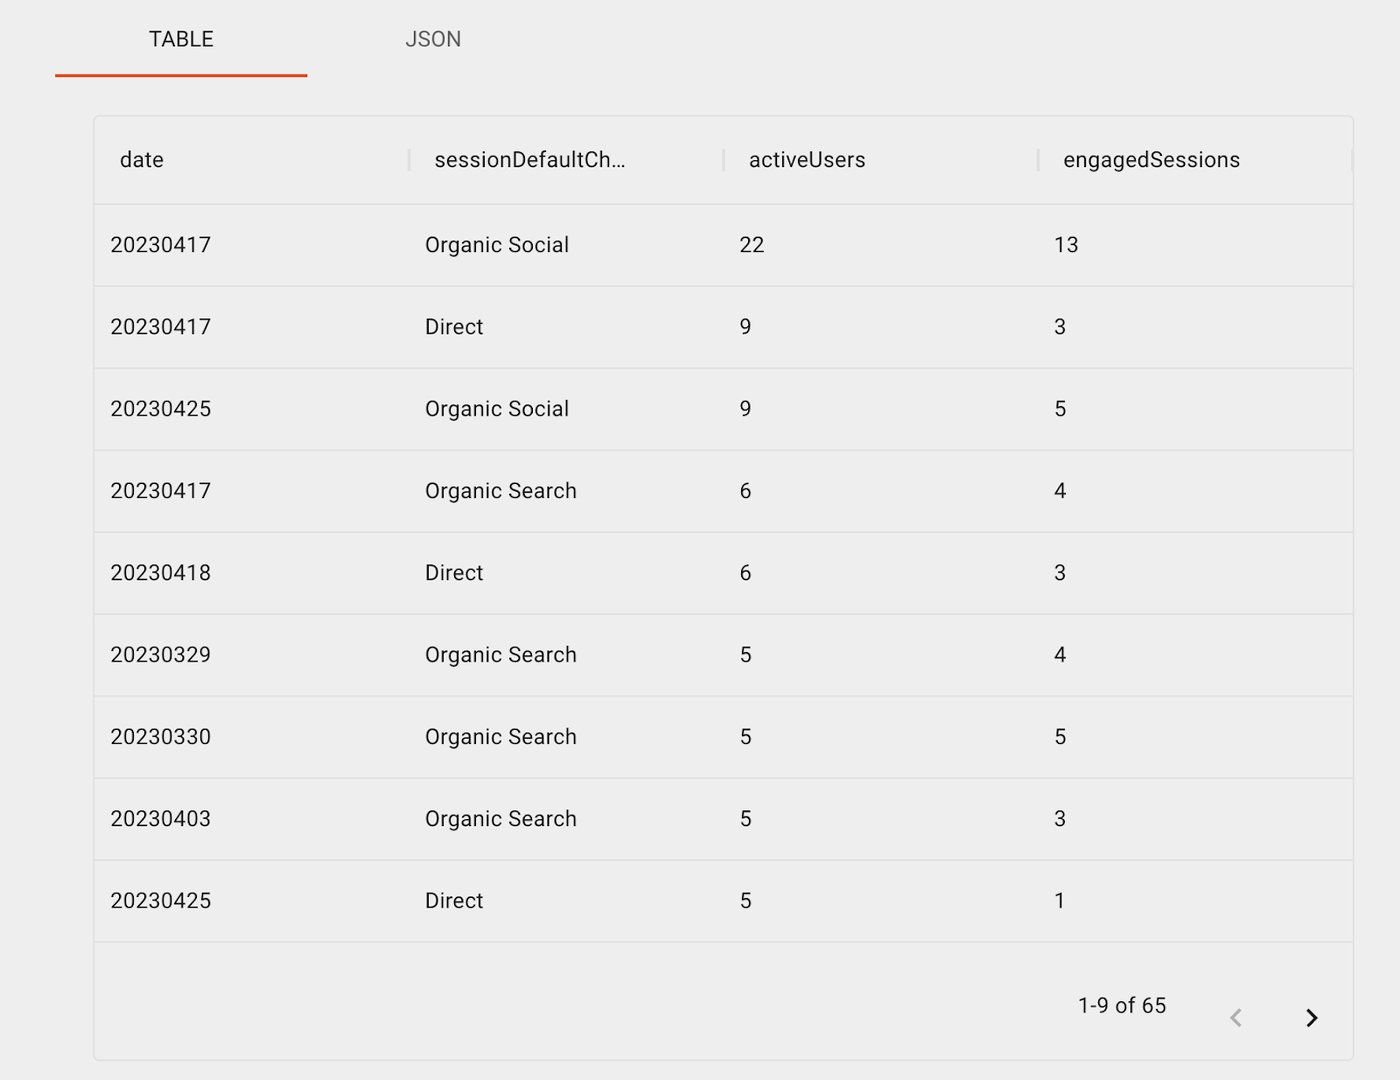Switch to the JSON tab
This screenshot has width=1400, height=1080.
tap(433, 40)
